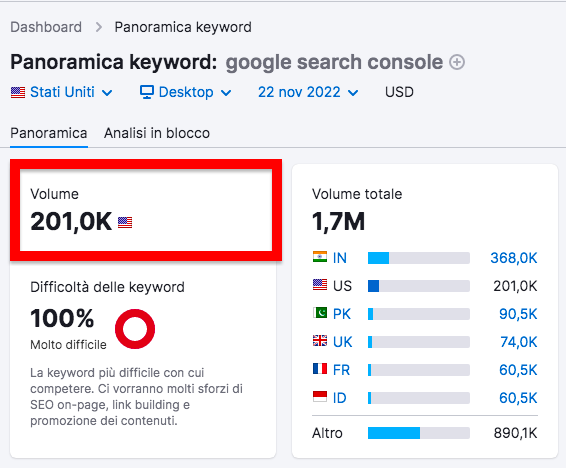
Task: Click the France flag icon
Action: point(320,369)
